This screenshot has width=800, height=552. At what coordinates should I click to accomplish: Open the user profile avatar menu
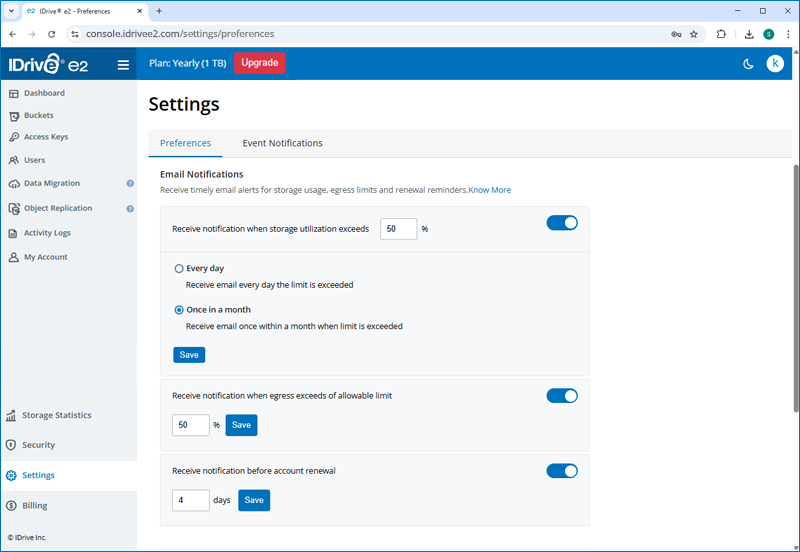point(775,64)
